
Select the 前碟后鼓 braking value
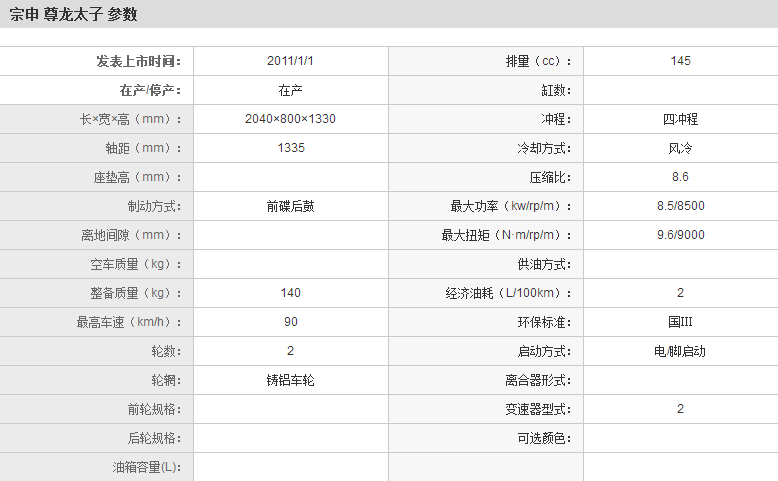pyautogui.click(x=290, y=206)
